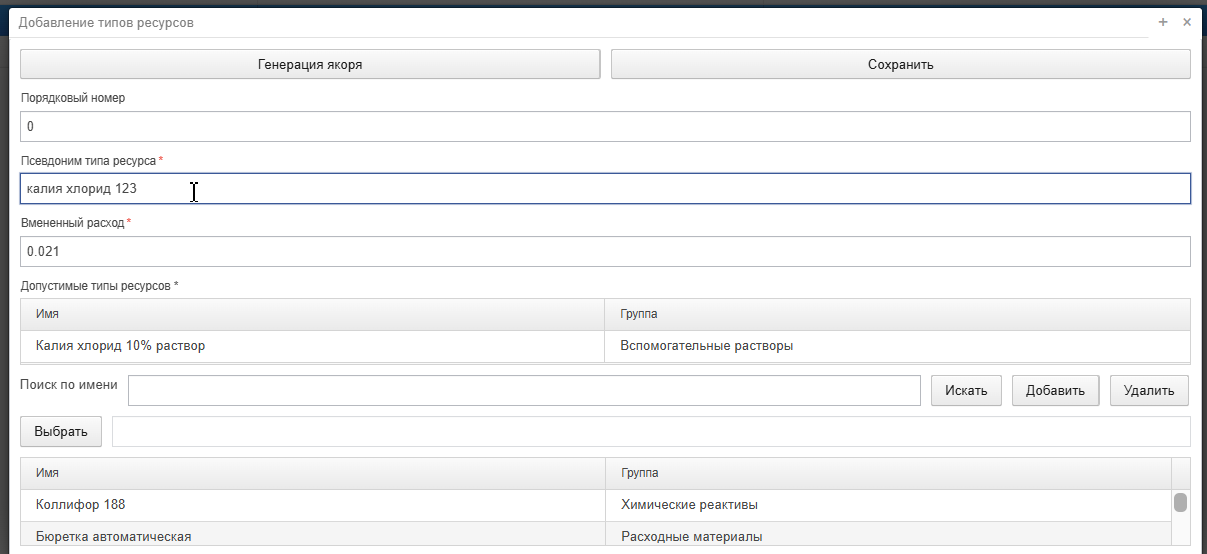Viewport: 1207px width, 554px height.
Task: Click the Псевдоним типа ресурса input
Action: [605, 189]
